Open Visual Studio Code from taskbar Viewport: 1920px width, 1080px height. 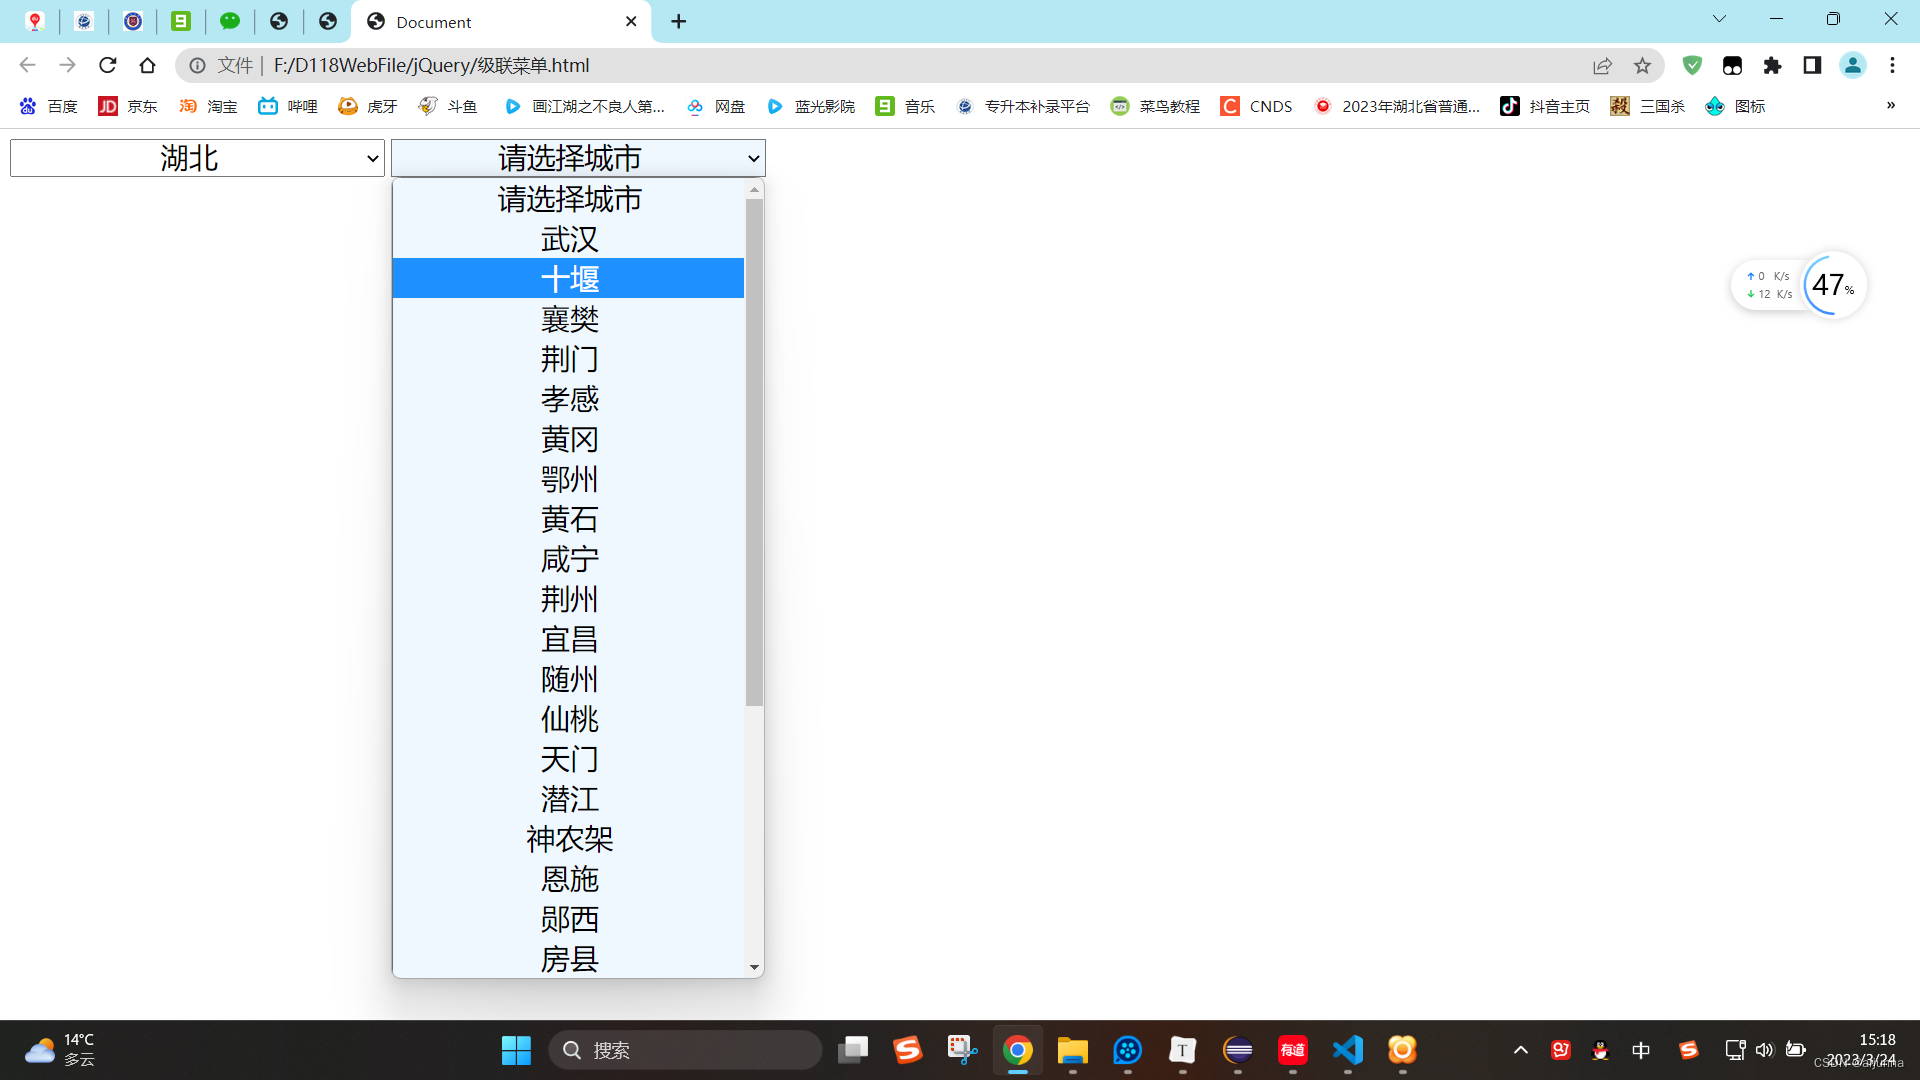click(1347, 1050)
